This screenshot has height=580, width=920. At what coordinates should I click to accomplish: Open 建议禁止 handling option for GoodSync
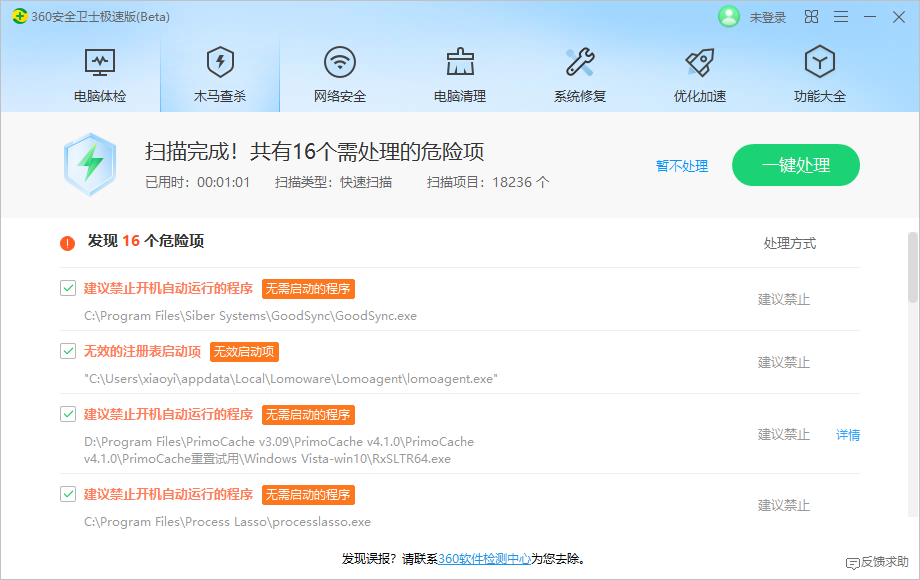[783, 299]
